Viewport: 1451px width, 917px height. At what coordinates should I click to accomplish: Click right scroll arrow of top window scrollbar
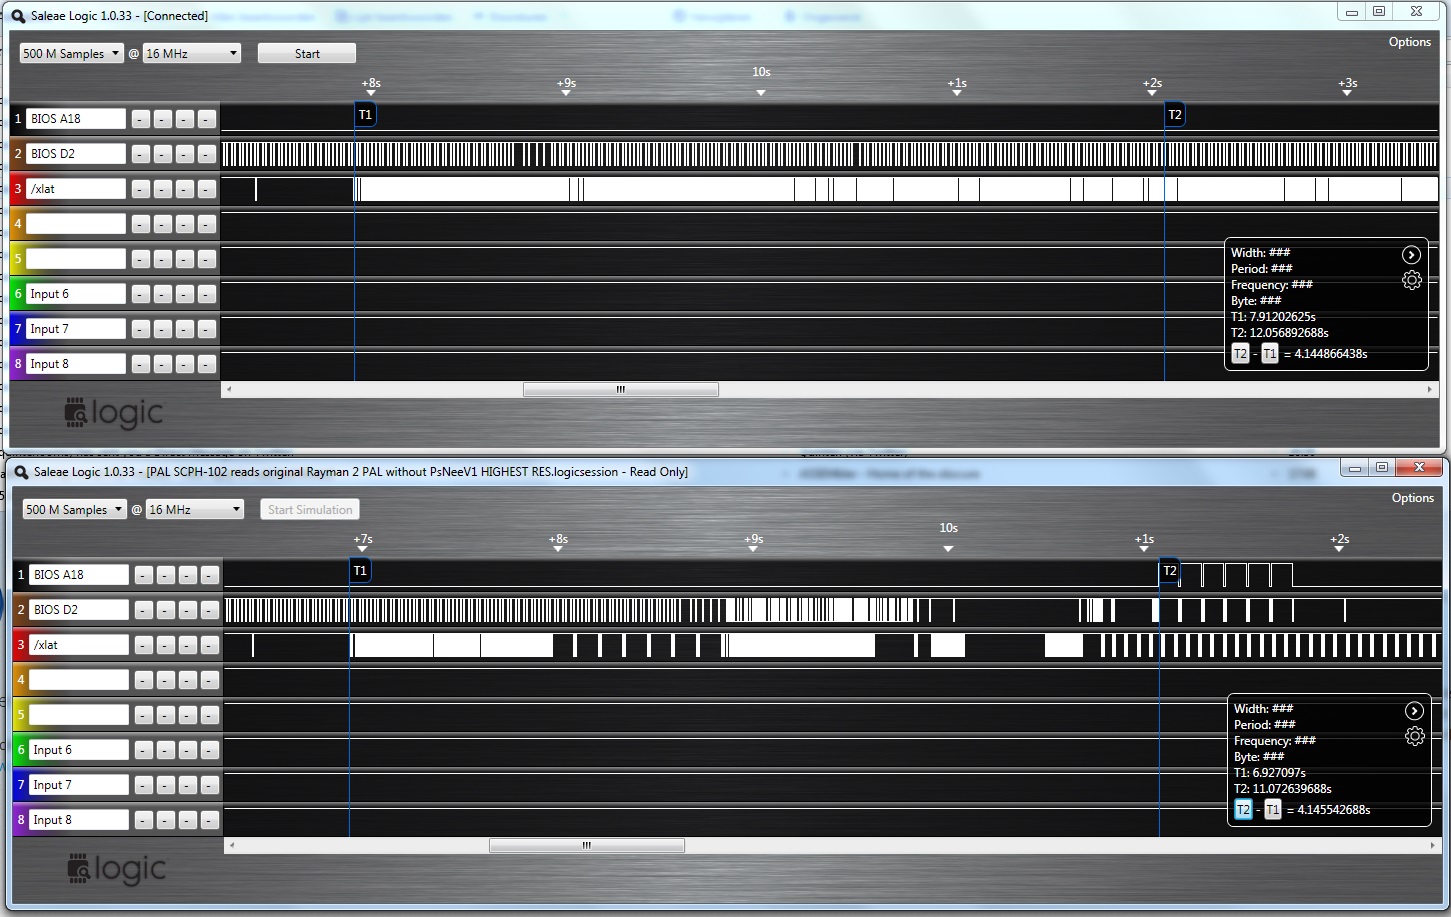pos(1430,390)
